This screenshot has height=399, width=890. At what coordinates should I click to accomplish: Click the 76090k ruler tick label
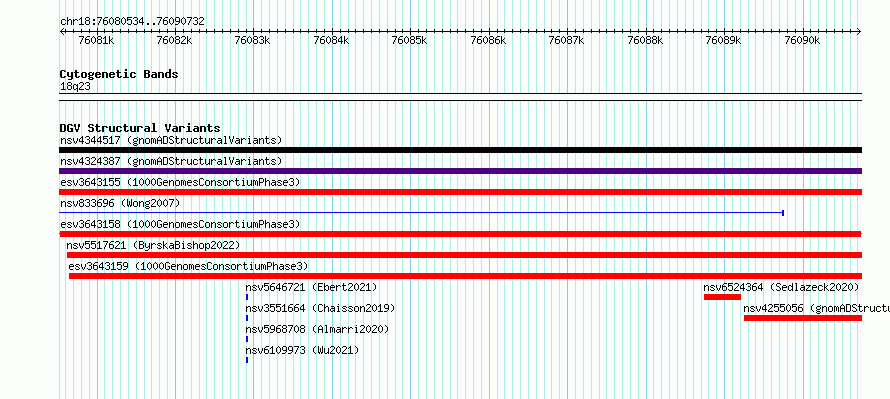point(802,40)
